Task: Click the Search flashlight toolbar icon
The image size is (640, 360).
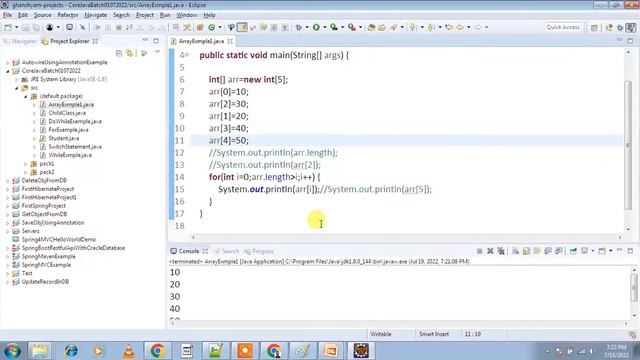Action: 393,27
